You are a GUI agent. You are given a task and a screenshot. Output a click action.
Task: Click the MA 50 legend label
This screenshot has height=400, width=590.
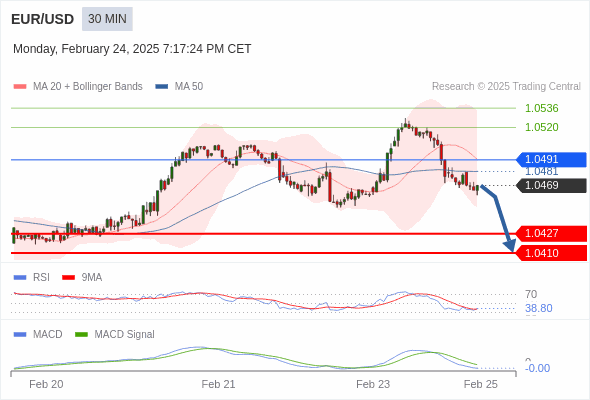(x=189, y=87)
